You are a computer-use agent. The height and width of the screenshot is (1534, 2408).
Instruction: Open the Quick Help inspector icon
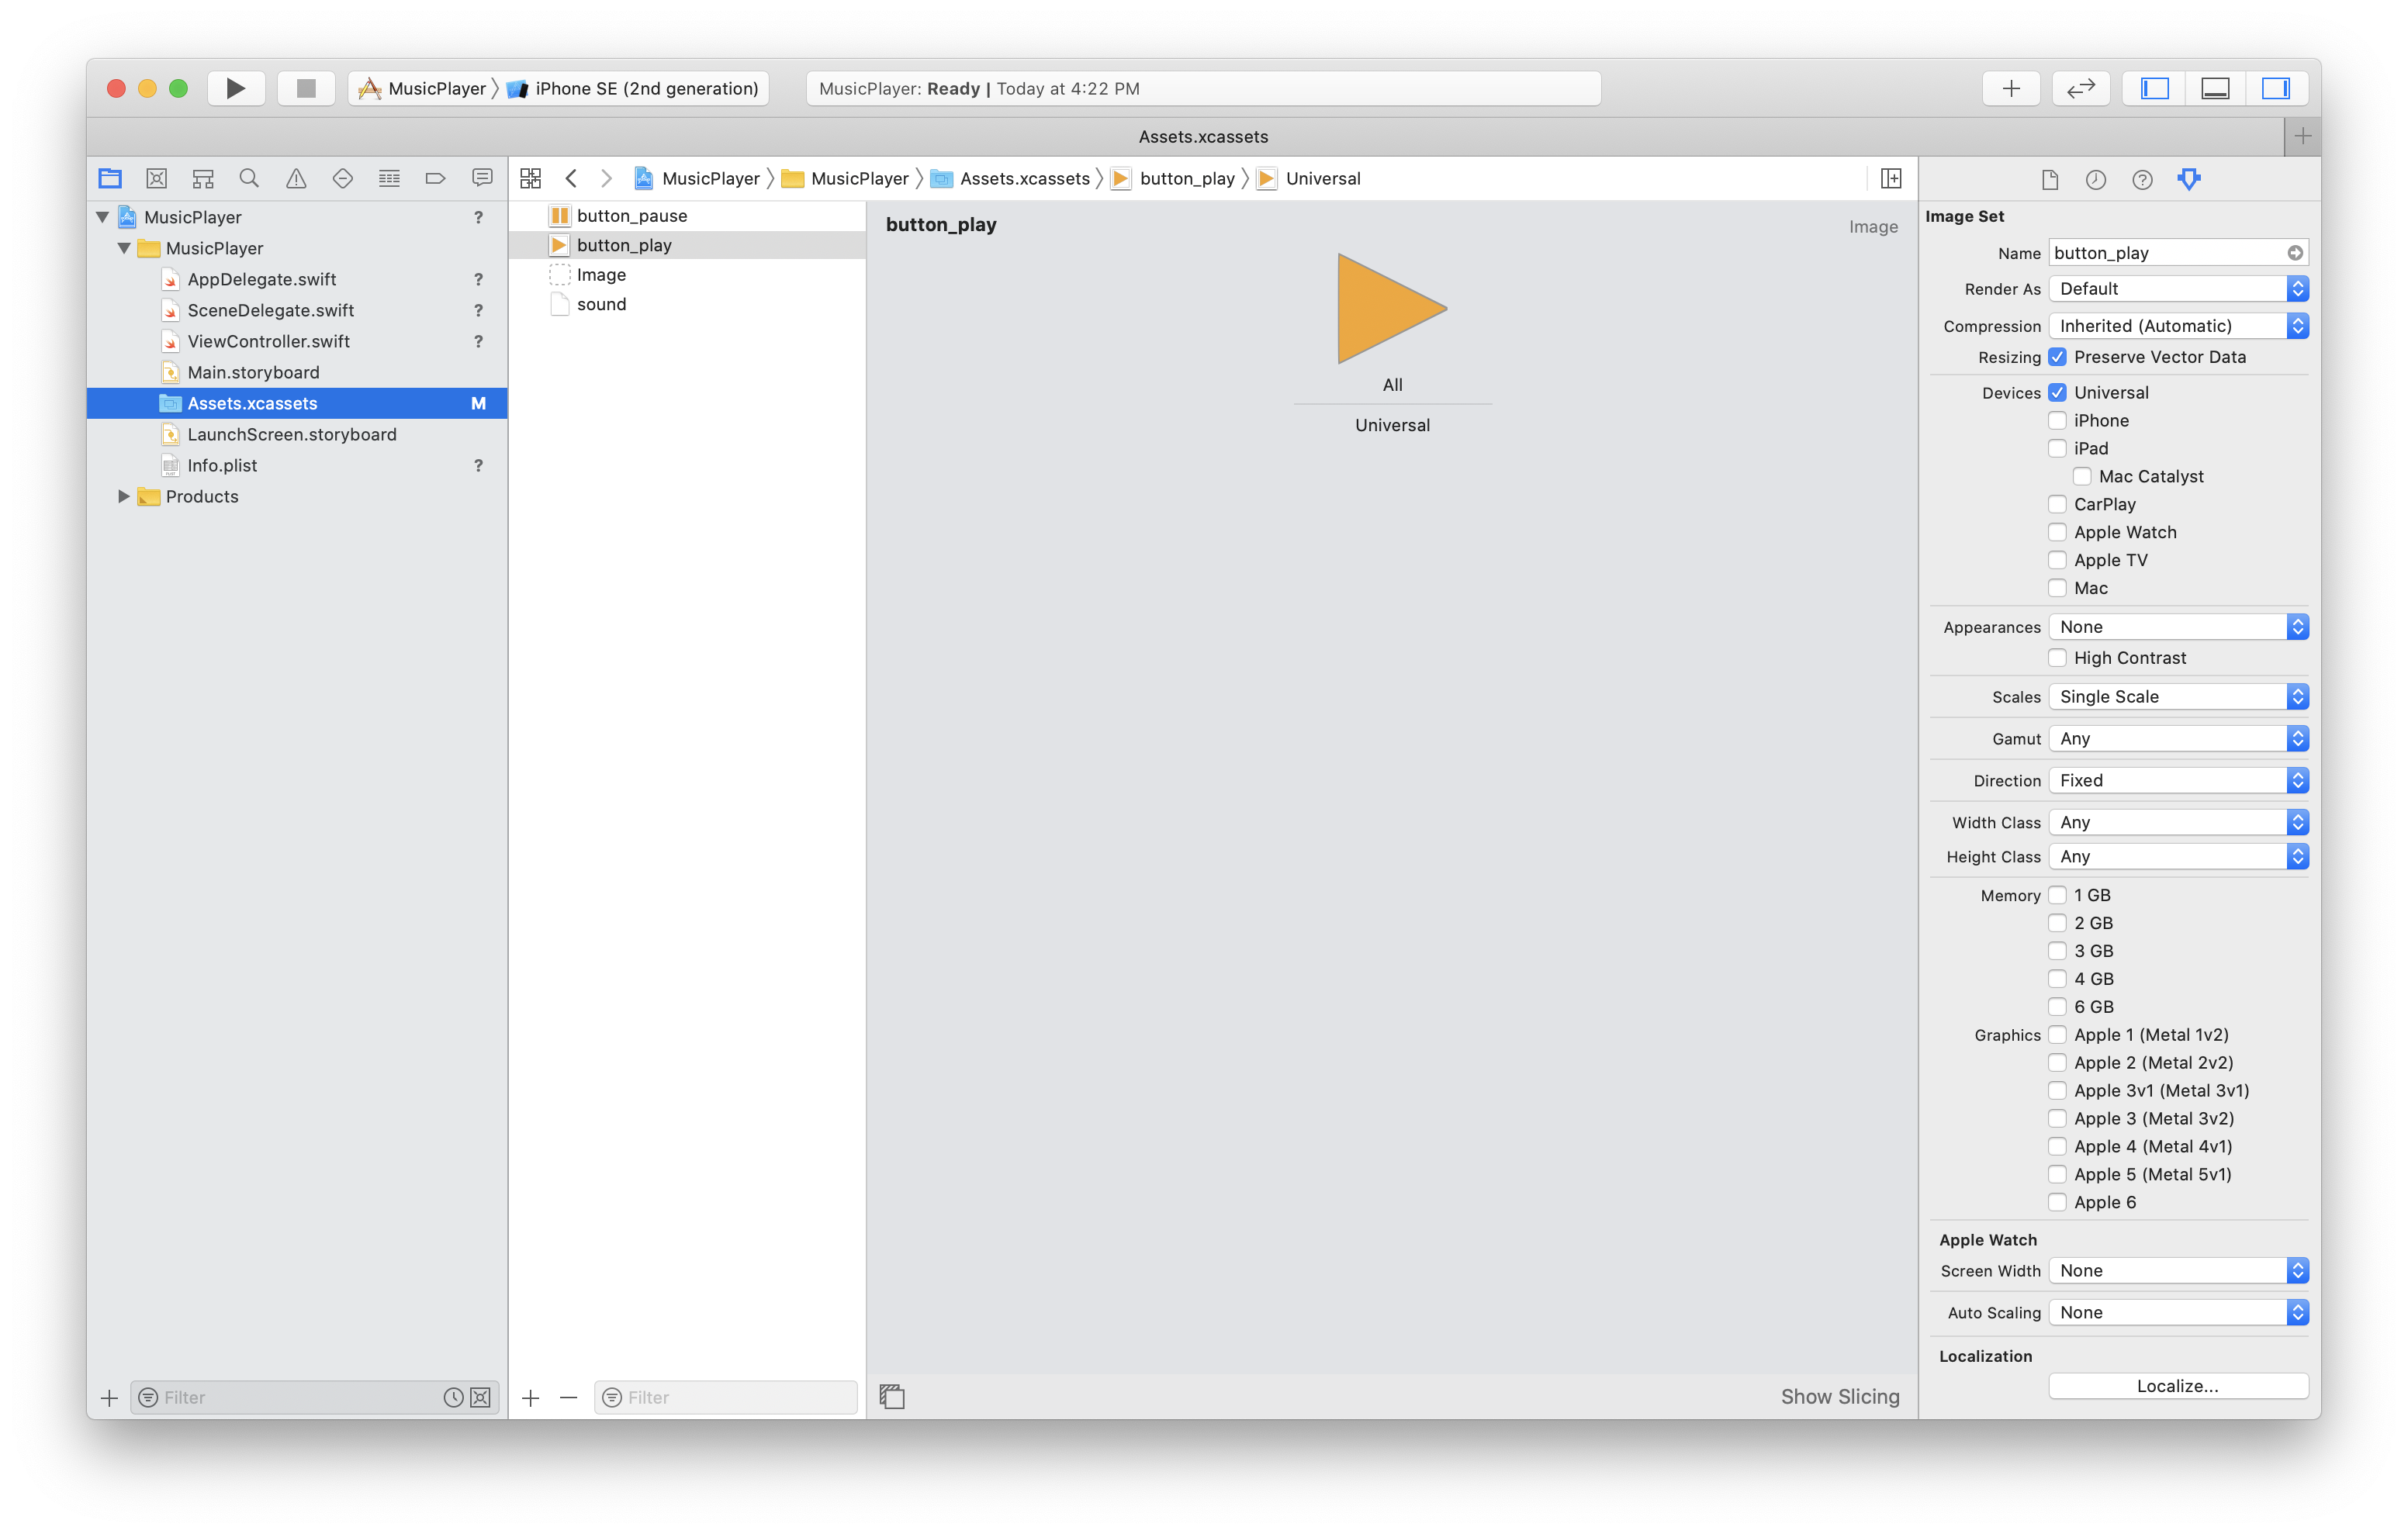tap(2142, 179)
